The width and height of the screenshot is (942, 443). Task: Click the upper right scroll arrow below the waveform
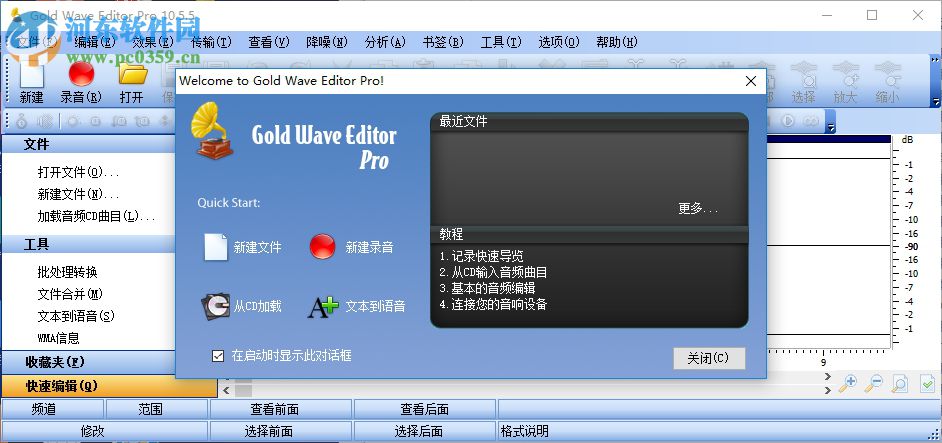coord(828,377)
